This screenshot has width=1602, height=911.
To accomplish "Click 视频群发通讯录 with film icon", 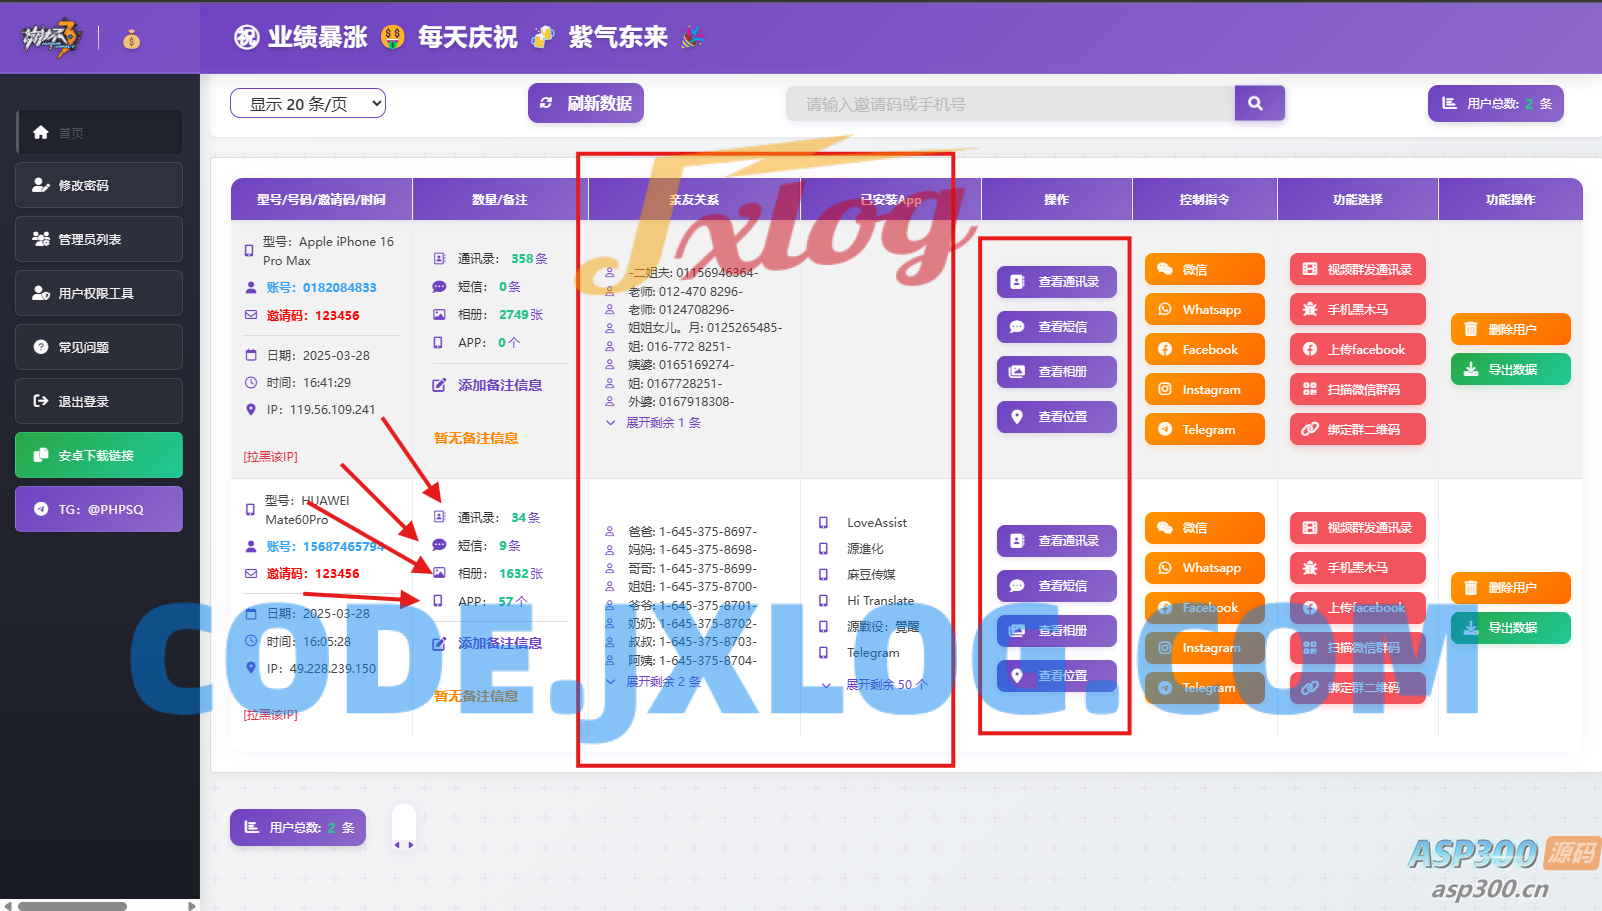I will pos(1357,268).
